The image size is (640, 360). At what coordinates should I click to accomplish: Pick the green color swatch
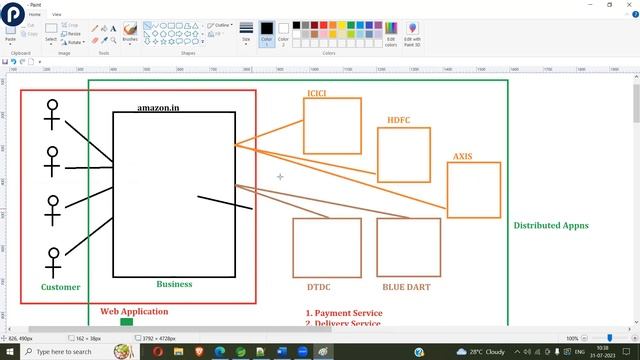tap(351, 25)
